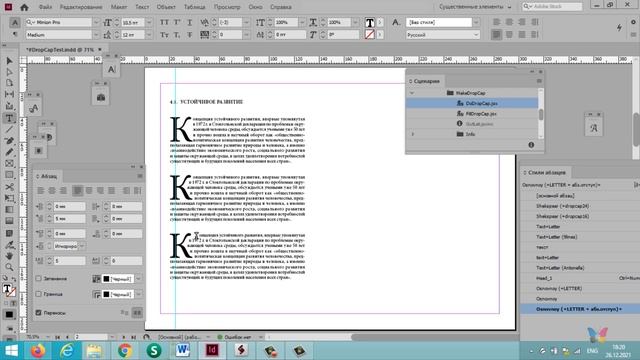The image size is (640, 360).
Task: Open the Справка menu
Action: click(x=281, y=7)
